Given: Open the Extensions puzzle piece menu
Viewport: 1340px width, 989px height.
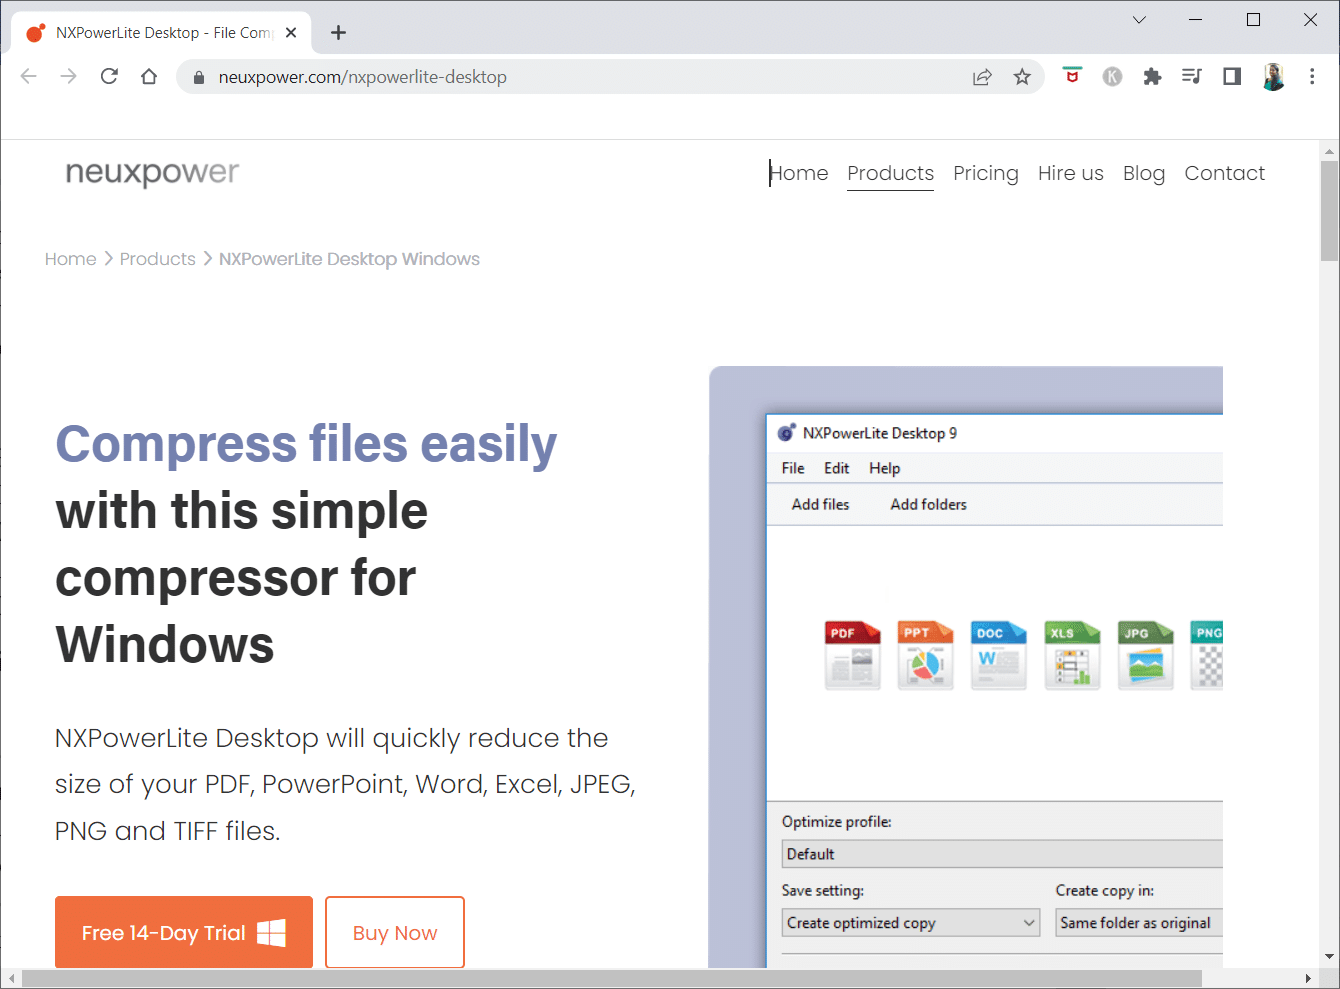Looking at the screenshot, I should tap(1152, 76).
